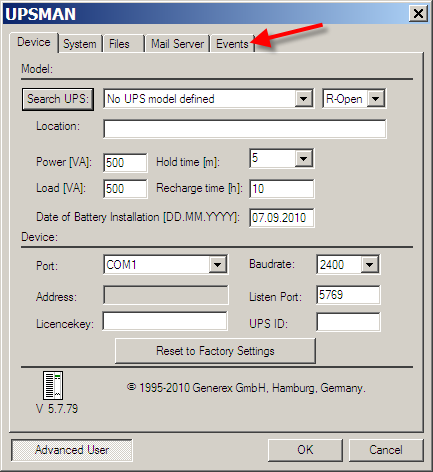The image size is (433, 472).
Task: Open the Hold time dropdown
Action: pyautogui.click(x=303, y=158)
